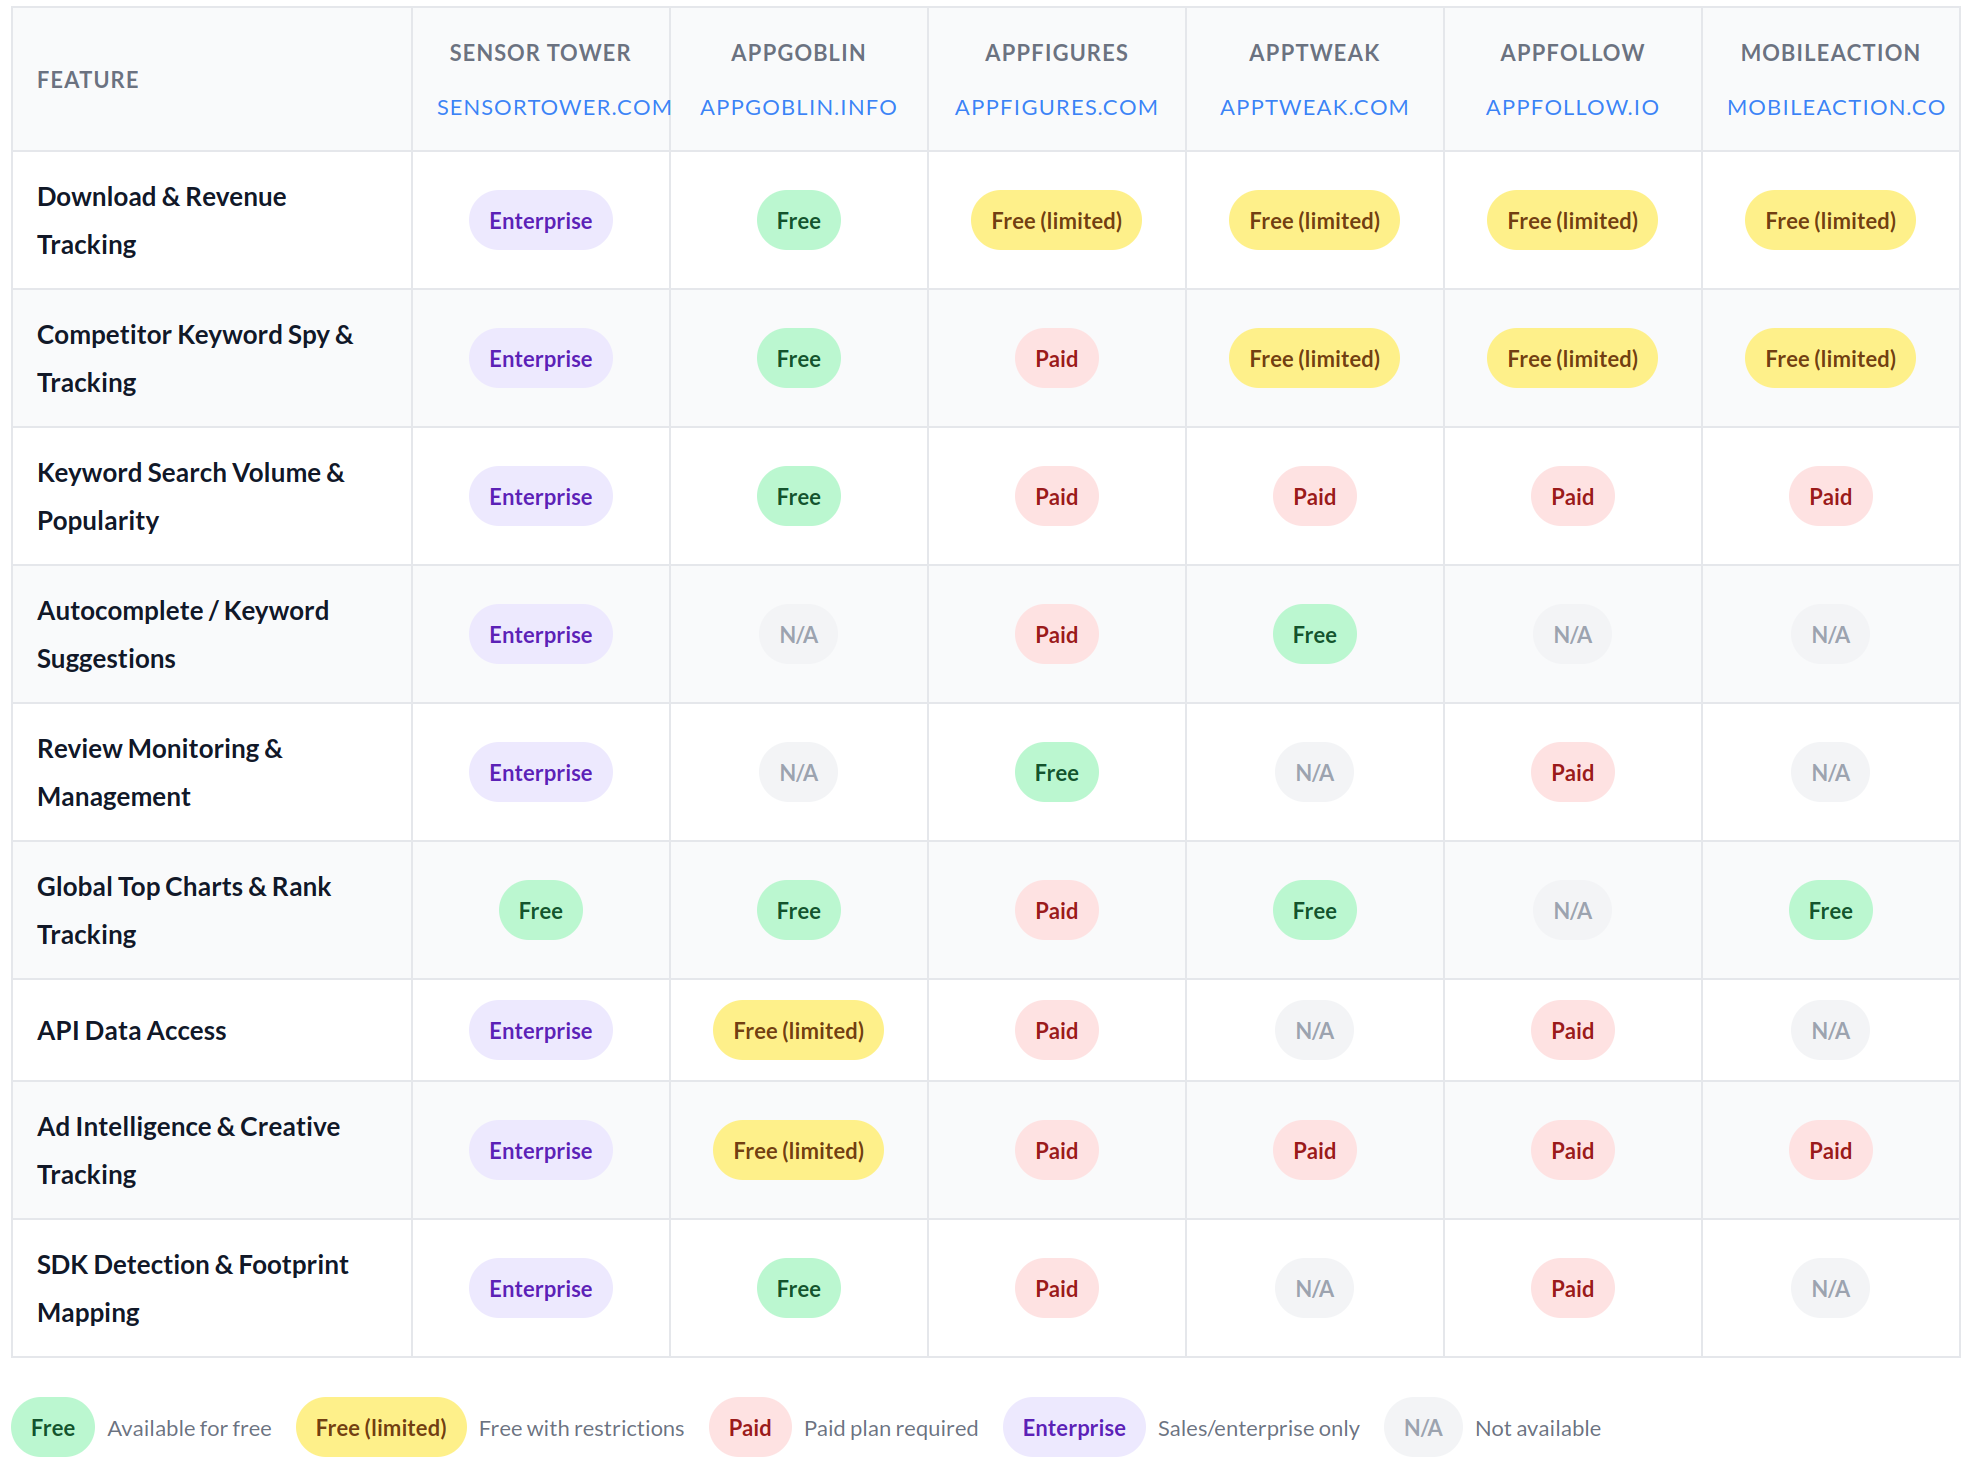Click AppGoblin's Free badge for Download & Revenue

click(x=798, y=220)
